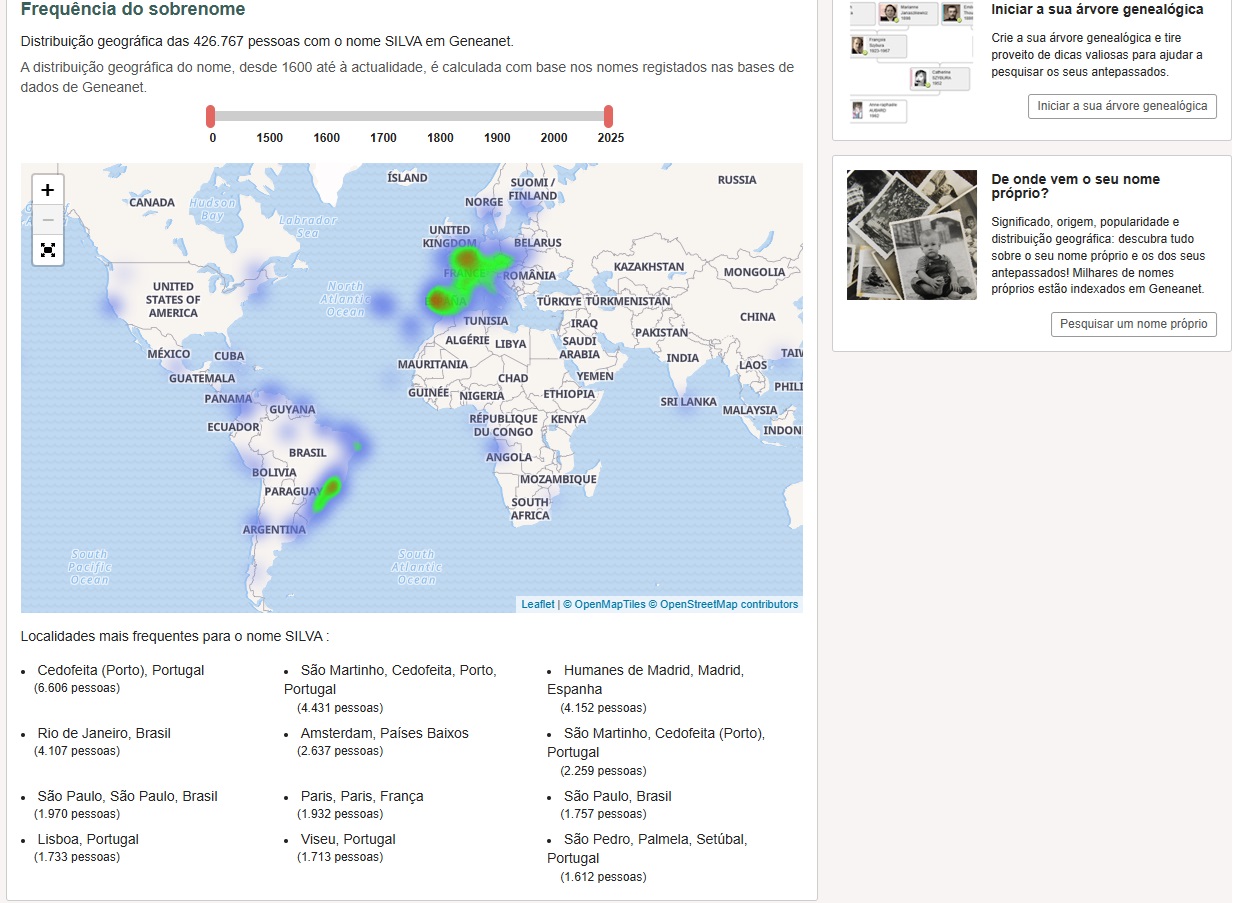
Task: Click the SOUTH AFRICA map label
Action: (530, 509)
